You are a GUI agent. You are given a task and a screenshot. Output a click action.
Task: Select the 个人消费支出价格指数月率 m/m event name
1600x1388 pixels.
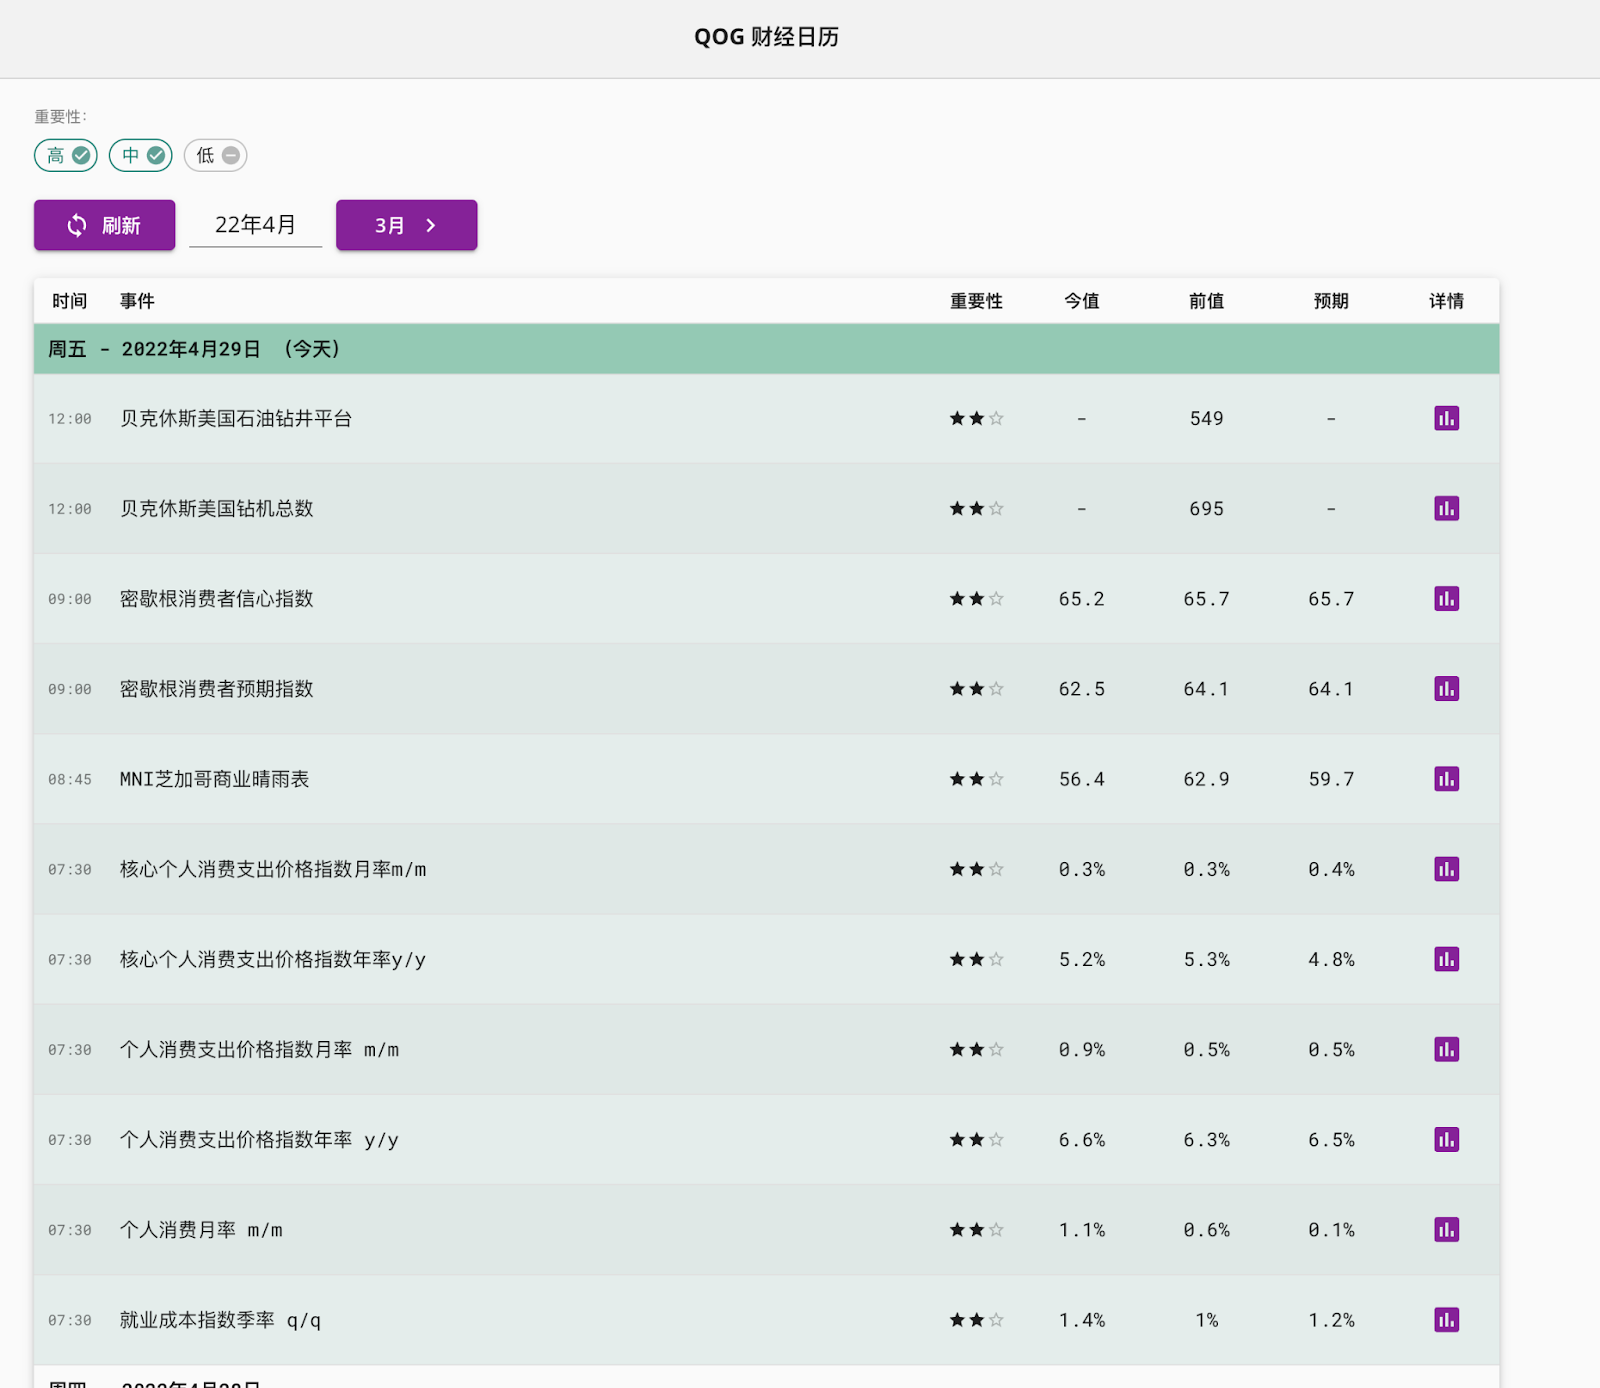click(260, 1049)
